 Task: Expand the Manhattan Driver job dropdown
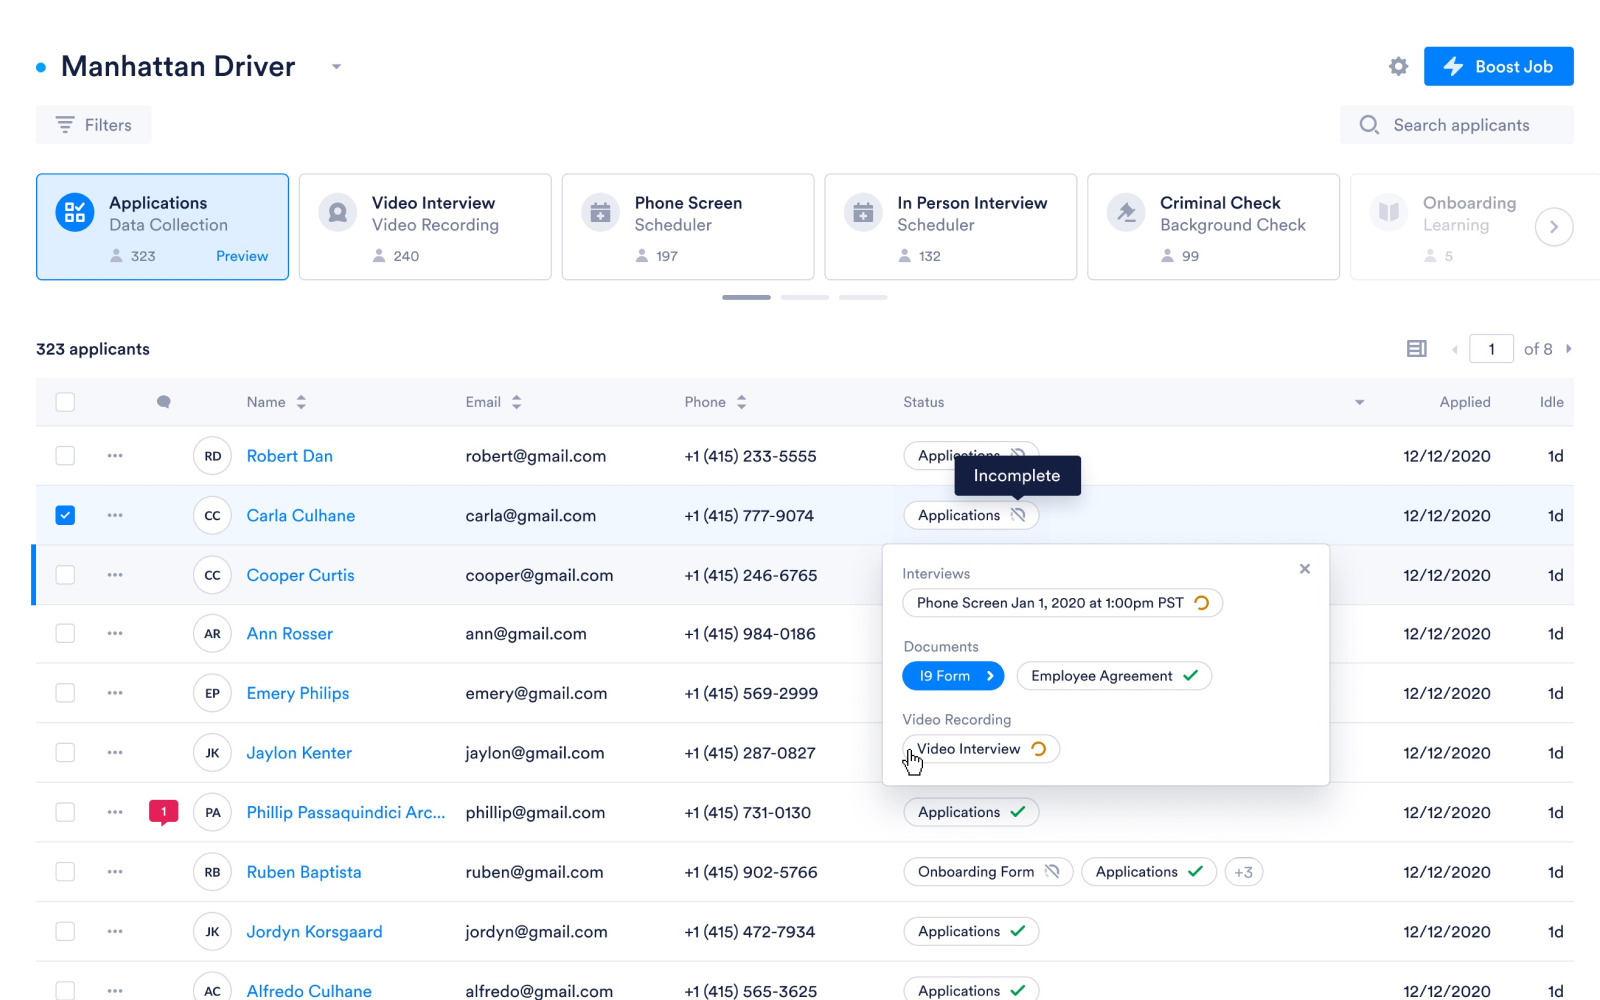pos(336,67)
